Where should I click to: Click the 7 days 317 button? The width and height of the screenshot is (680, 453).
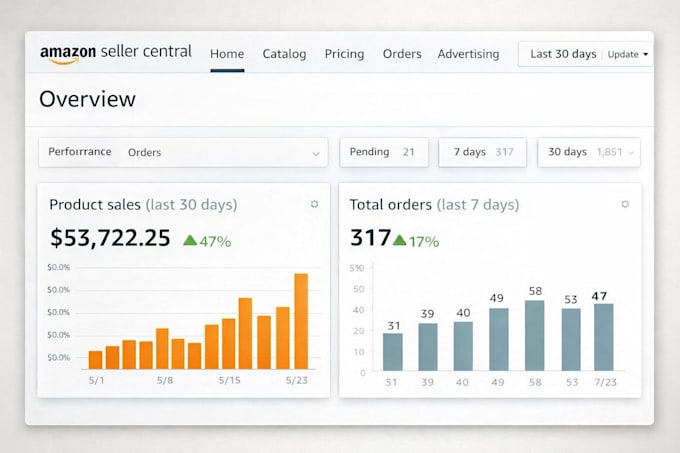[482, 152]
